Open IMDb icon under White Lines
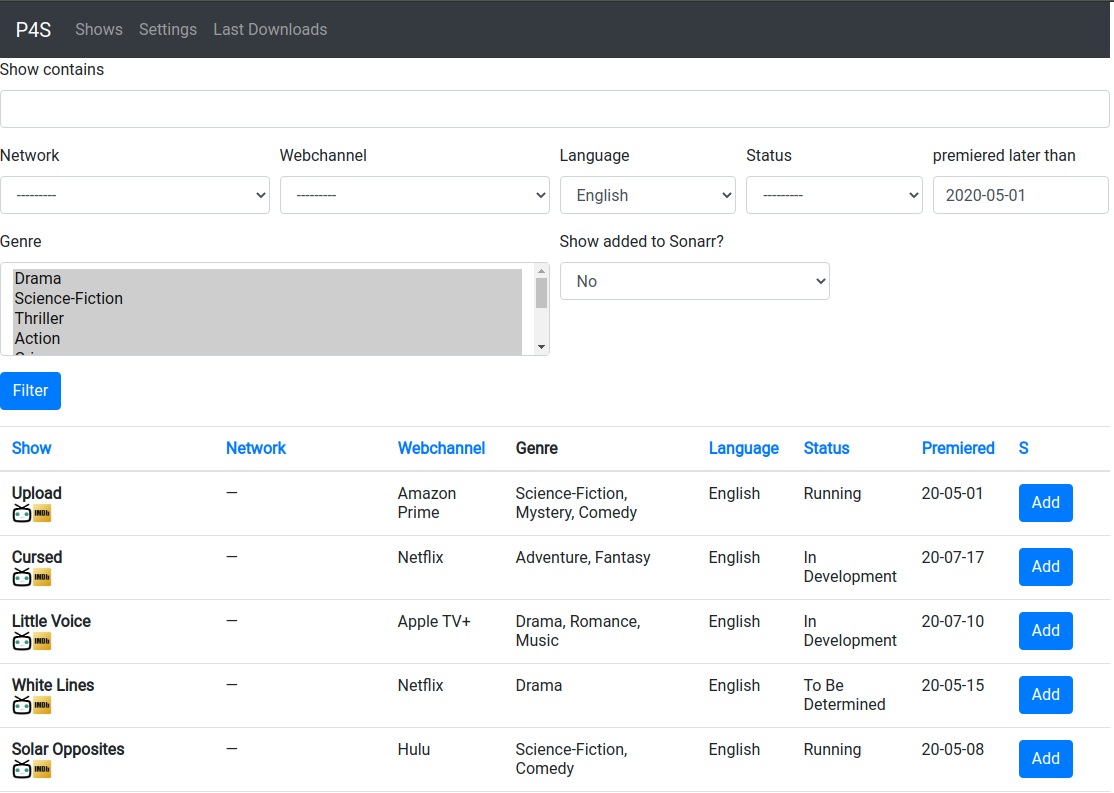 click(42, 705)
